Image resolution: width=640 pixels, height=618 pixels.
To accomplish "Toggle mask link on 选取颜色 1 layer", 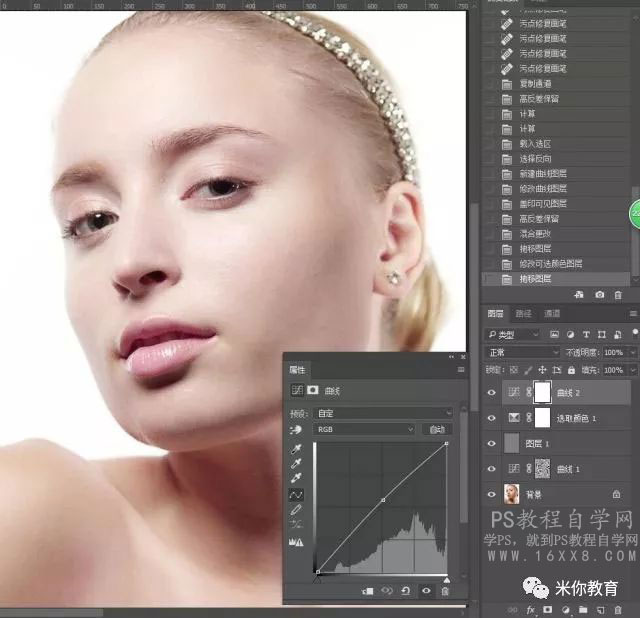I will pyautogui.click(x=529, y=418).
